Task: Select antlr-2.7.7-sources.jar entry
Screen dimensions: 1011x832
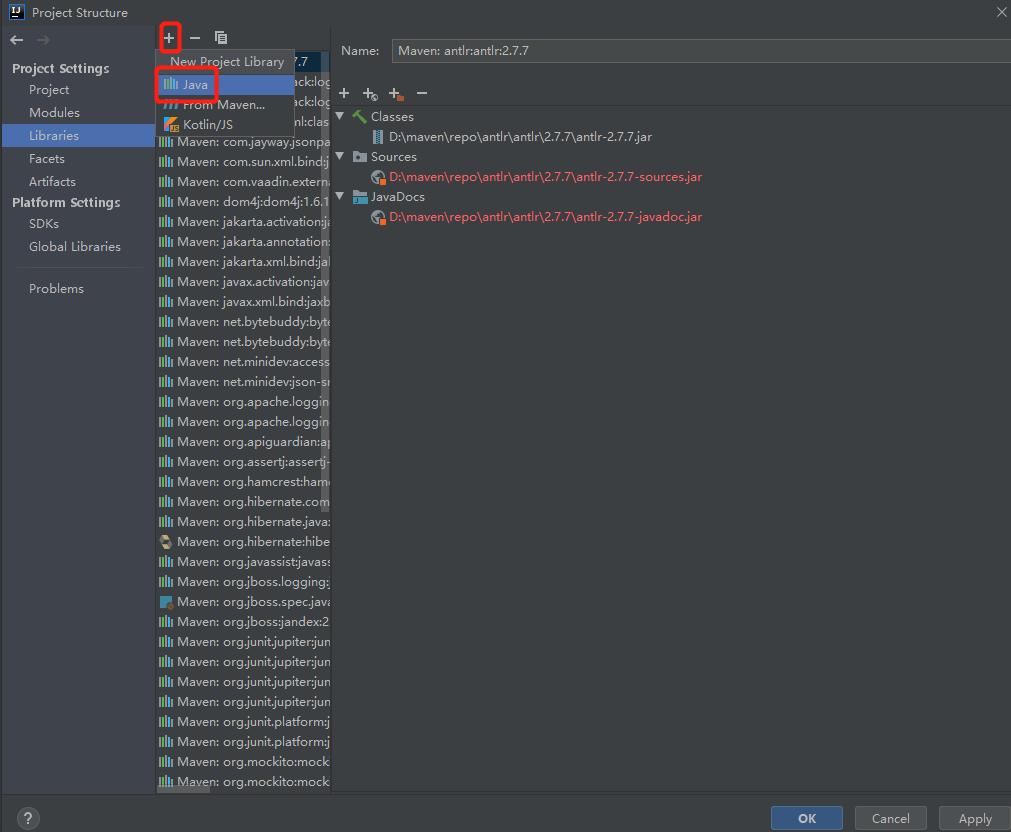Action: point(545,177)
